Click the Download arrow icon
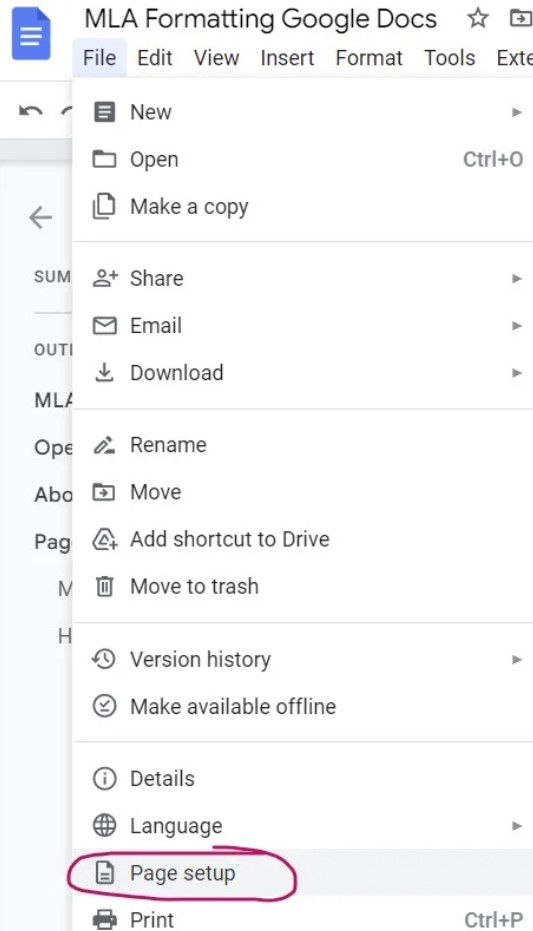 pyautogui.click(x=104, y=373)
